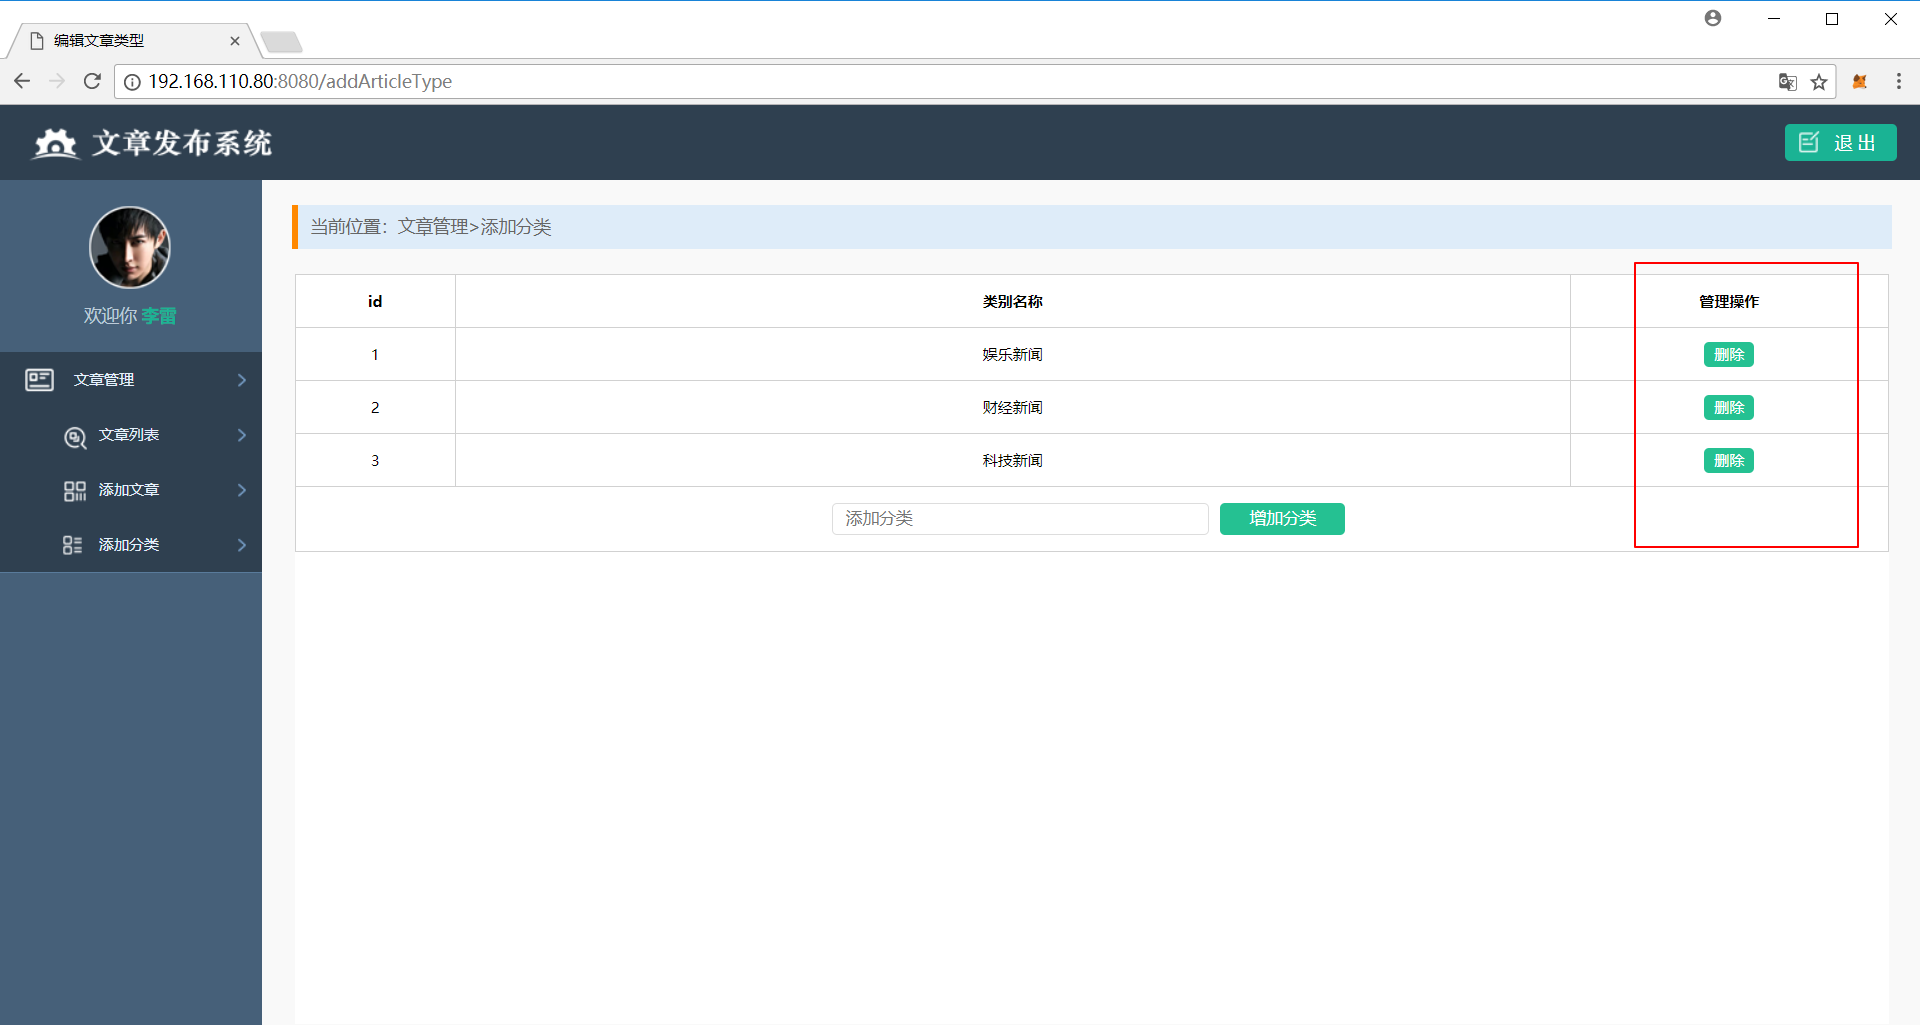Click the 文章管理 sidebar card icon
Image resolution: width=1920 pixels, height=1025 pixels.
[40, 380]
